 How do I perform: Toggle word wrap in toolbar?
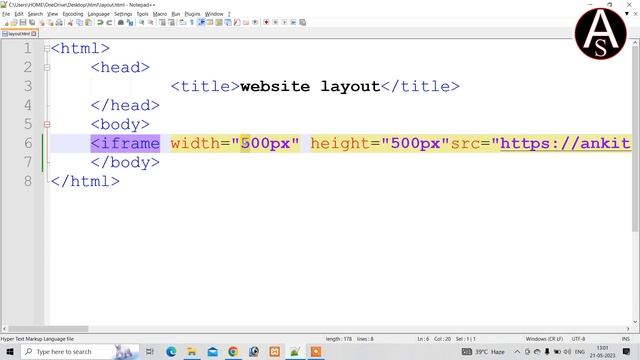point(182,22)
